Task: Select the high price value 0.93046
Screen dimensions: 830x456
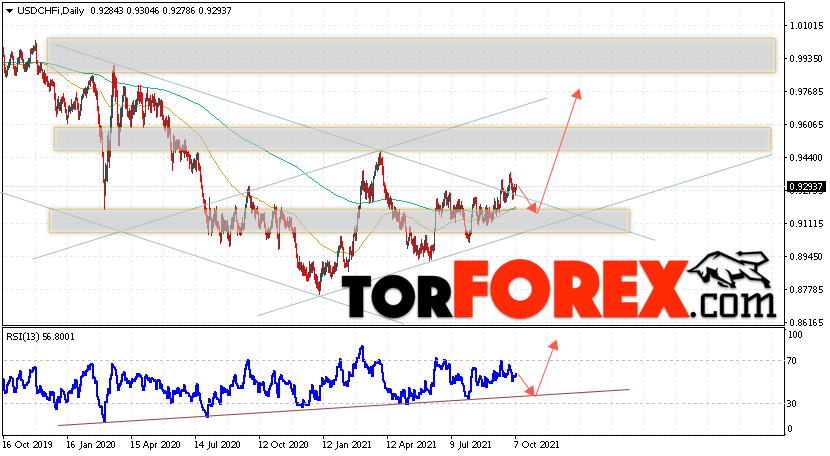Action: pos(143,11)
